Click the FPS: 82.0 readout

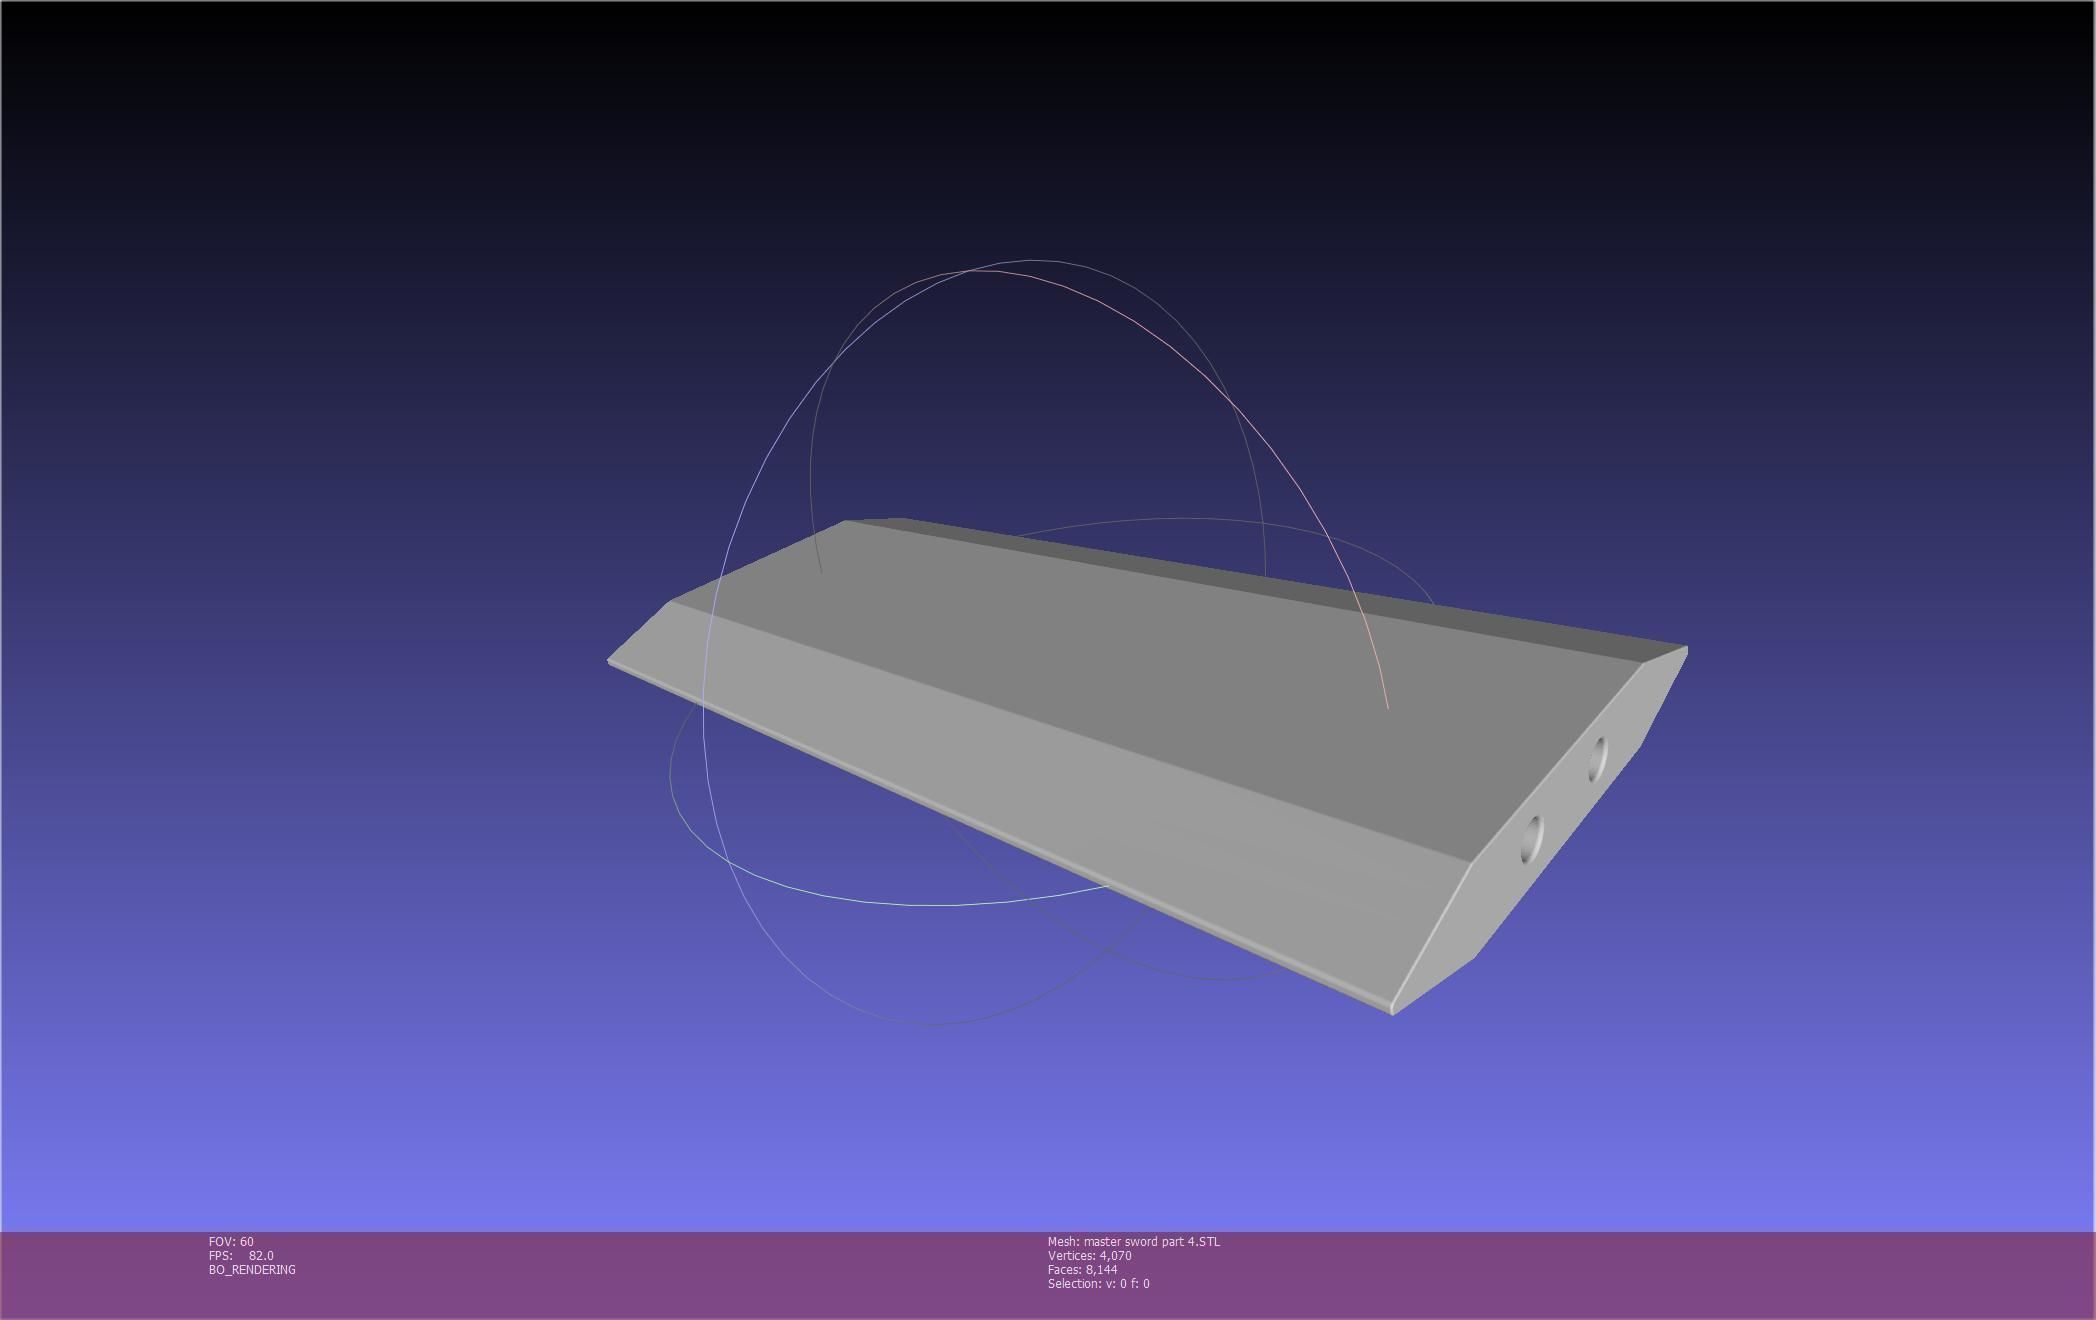(241, 1255)
